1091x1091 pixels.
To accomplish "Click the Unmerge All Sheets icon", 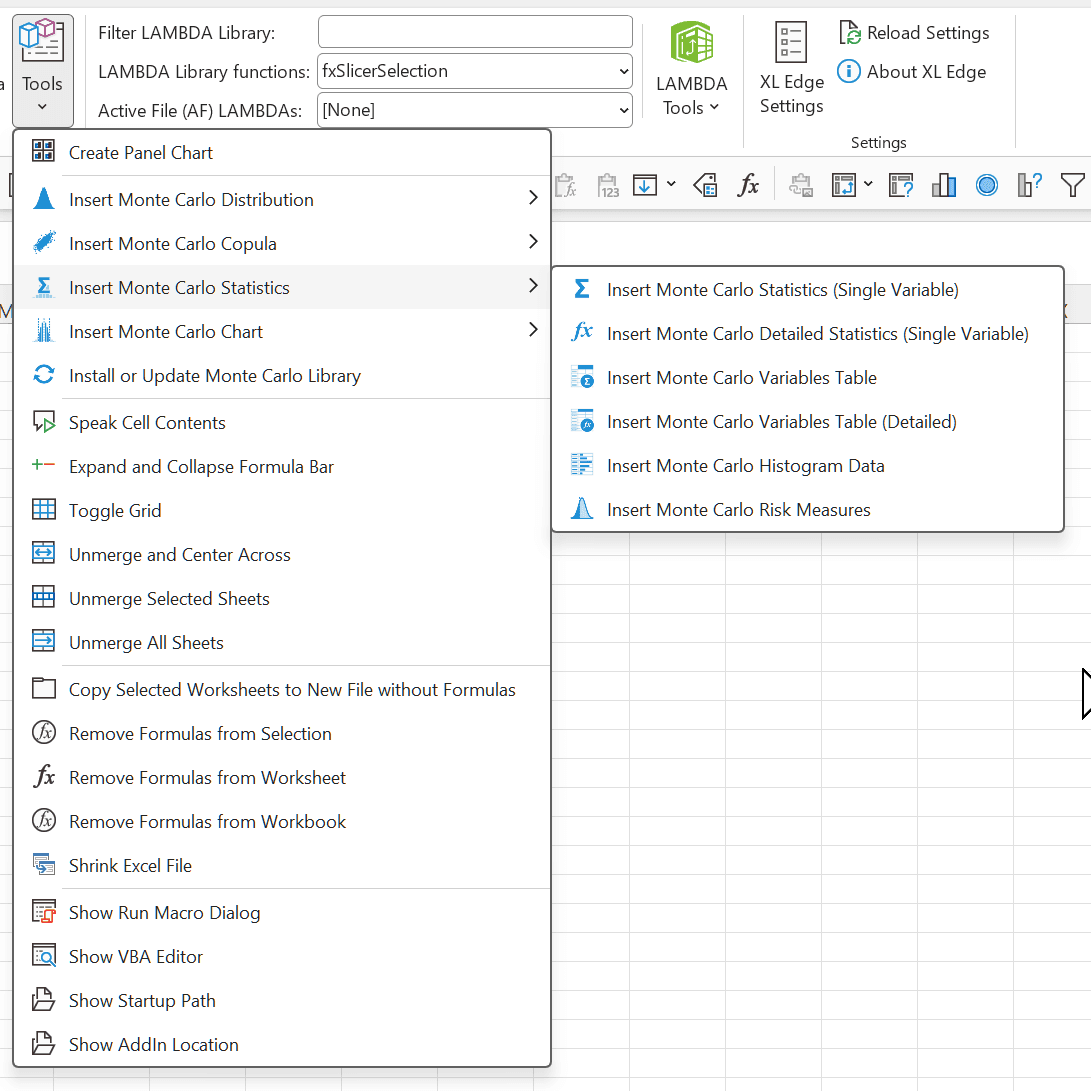I will (x=44, y=642).
